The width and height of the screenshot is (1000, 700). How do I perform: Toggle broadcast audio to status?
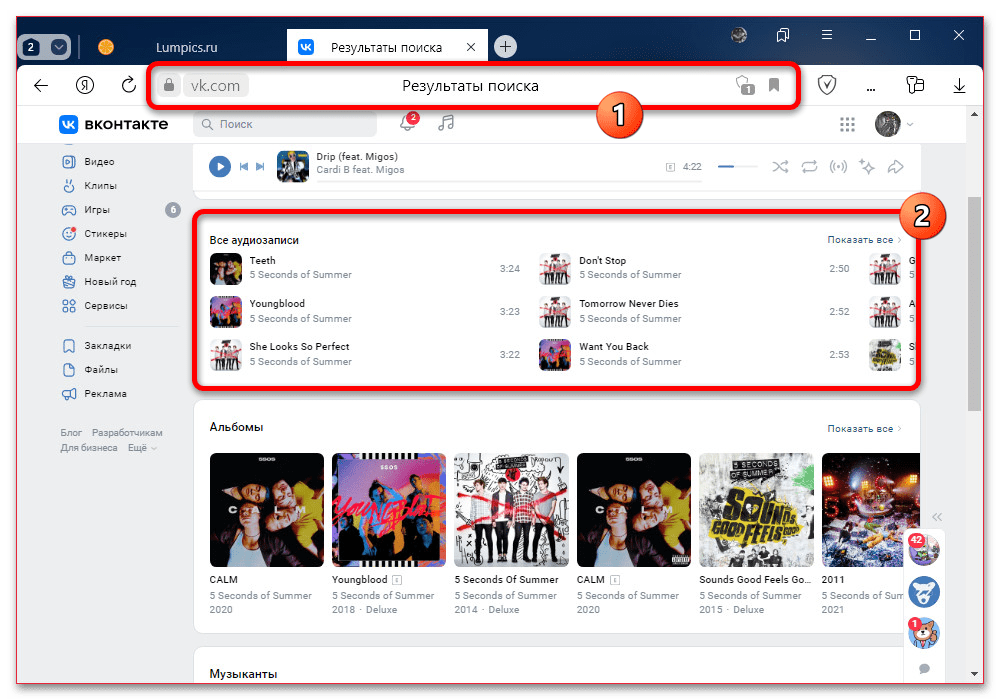838,167
